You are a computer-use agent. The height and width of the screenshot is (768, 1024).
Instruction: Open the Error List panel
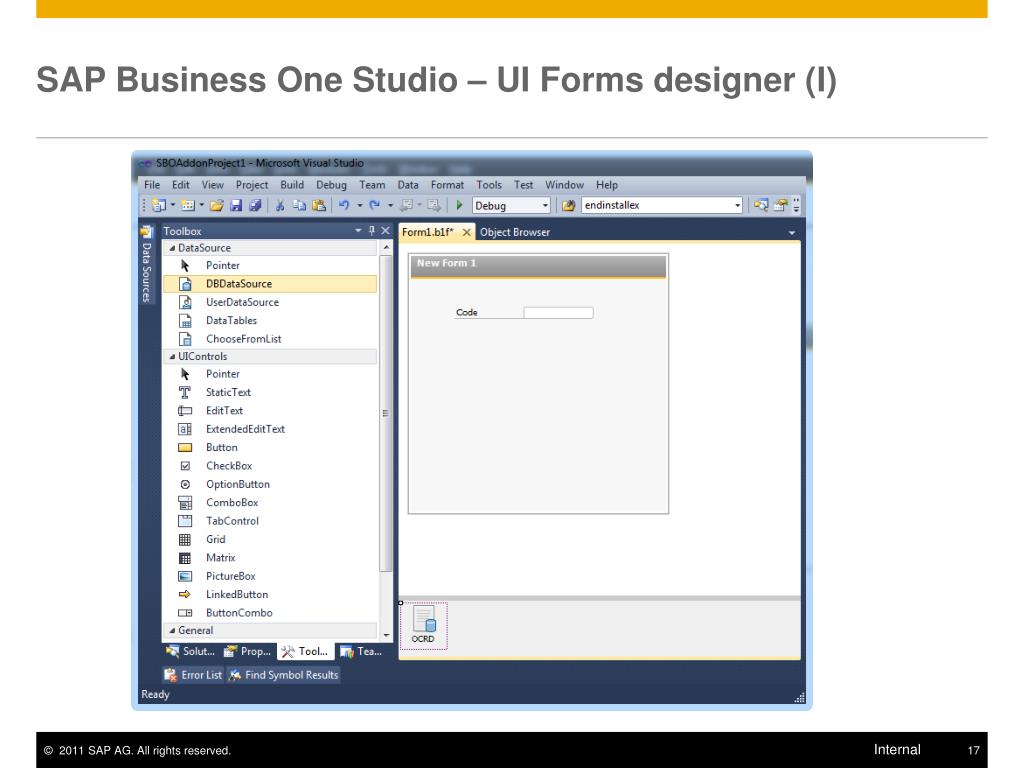[193, 675]
